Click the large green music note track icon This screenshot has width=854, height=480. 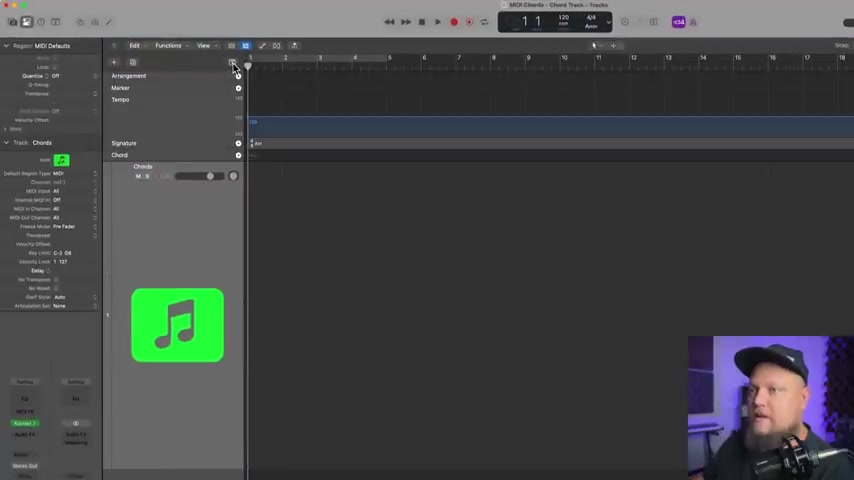pyautogui.click(x=178, y=325)
